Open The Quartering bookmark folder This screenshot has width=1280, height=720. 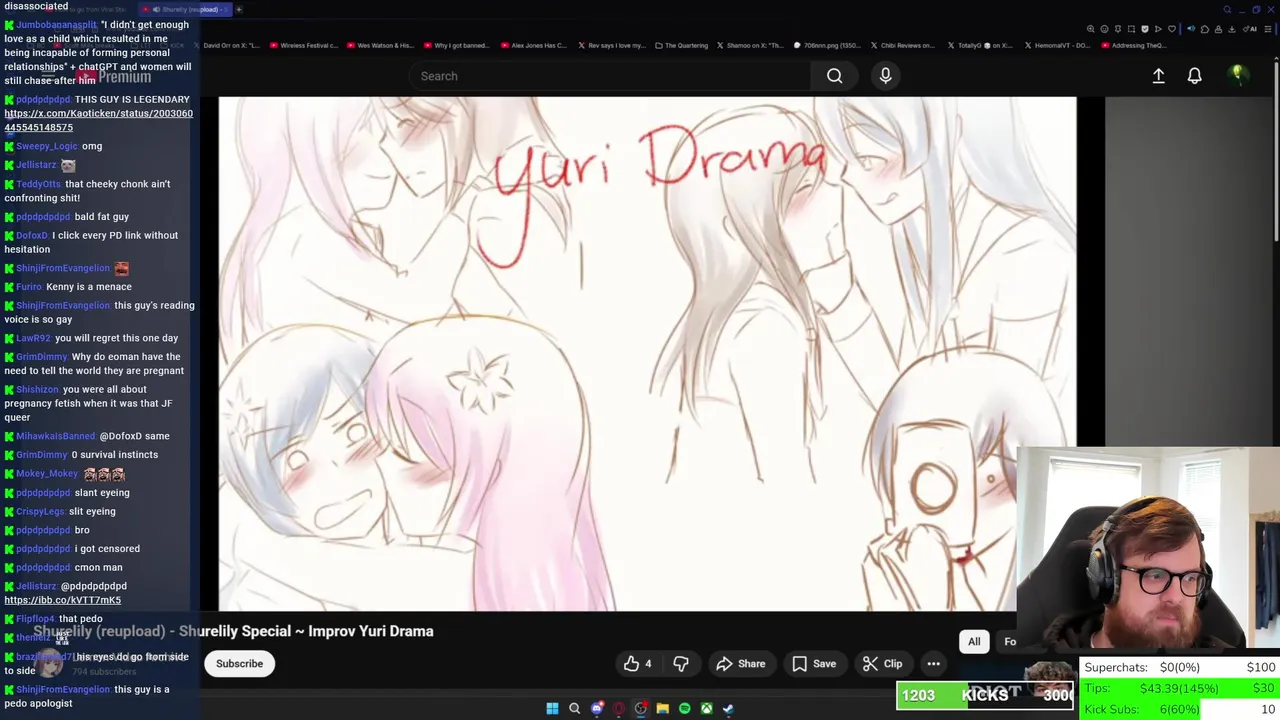coord(682,45)
